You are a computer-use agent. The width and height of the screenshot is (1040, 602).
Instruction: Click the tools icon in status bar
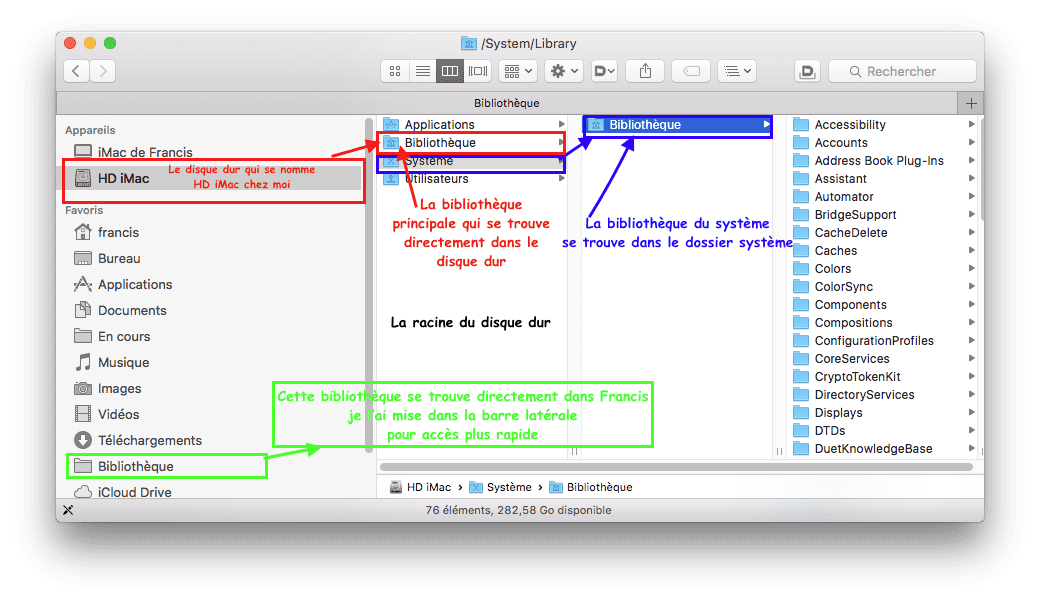point(68,510)
